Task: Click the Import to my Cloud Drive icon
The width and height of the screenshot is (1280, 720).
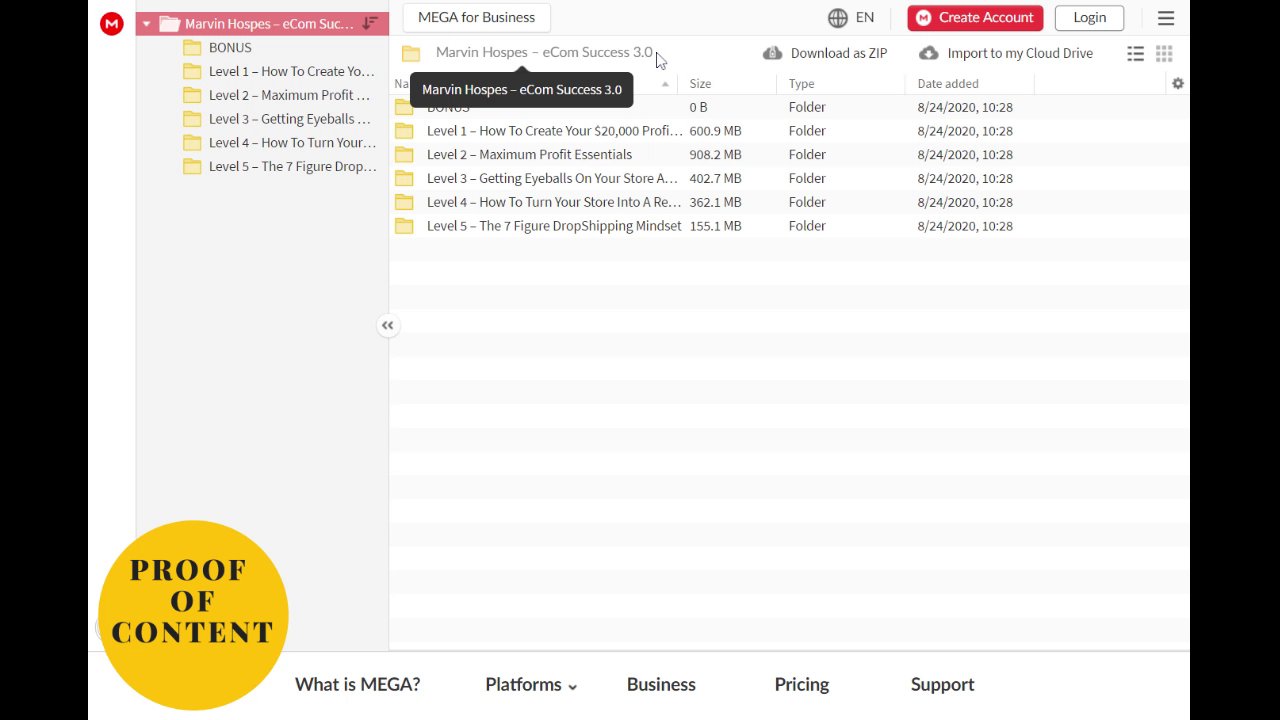Action: 929,53
